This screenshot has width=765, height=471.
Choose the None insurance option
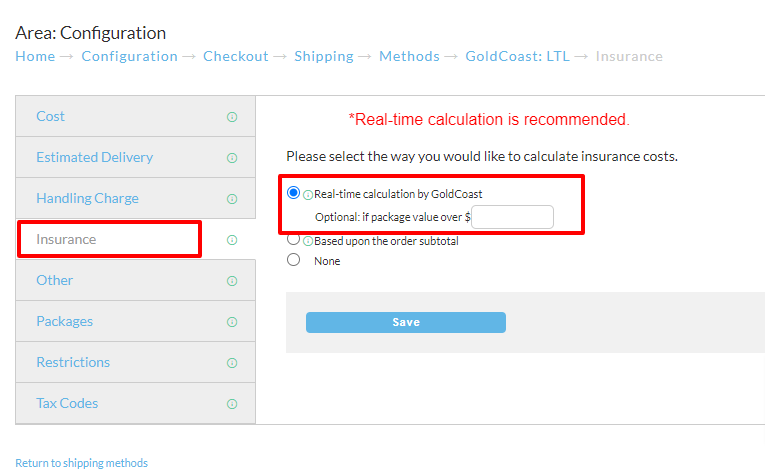293,260
